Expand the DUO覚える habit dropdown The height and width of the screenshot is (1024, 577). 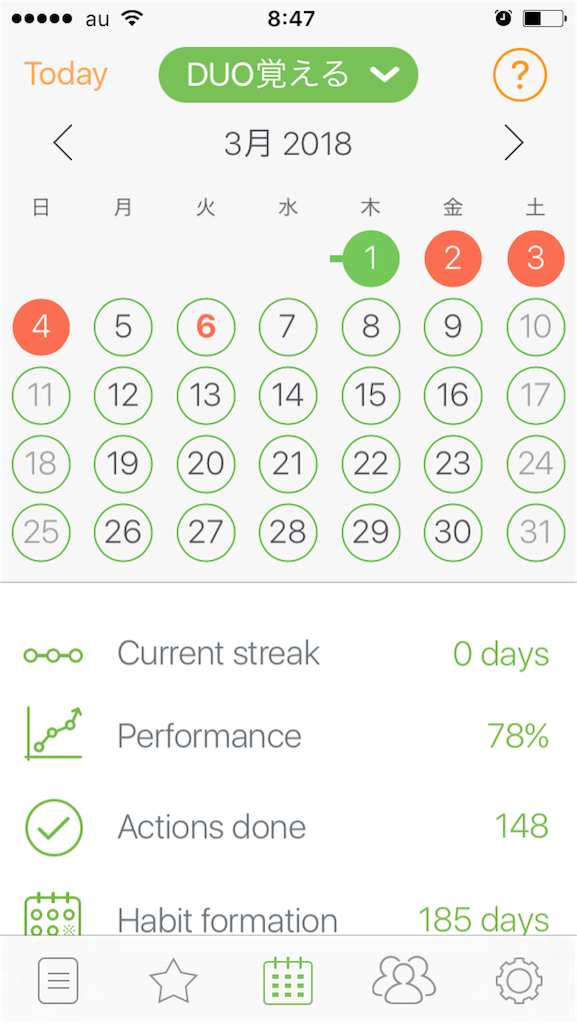[x=288, y=75]
